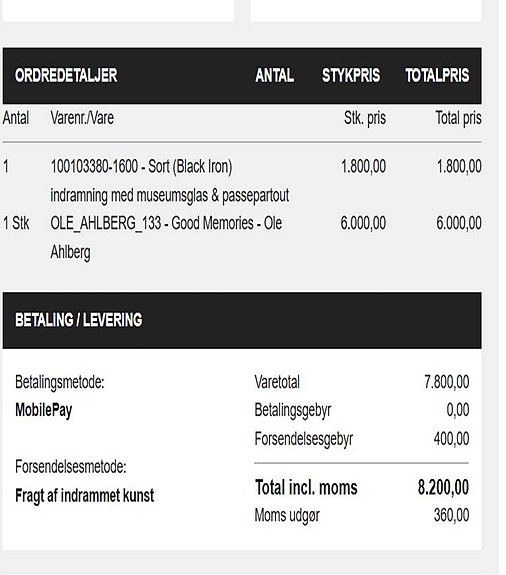Click the ORDREDETALJER header title
Image resolution: width=506 pixels, height=575 pixels.
66,76
